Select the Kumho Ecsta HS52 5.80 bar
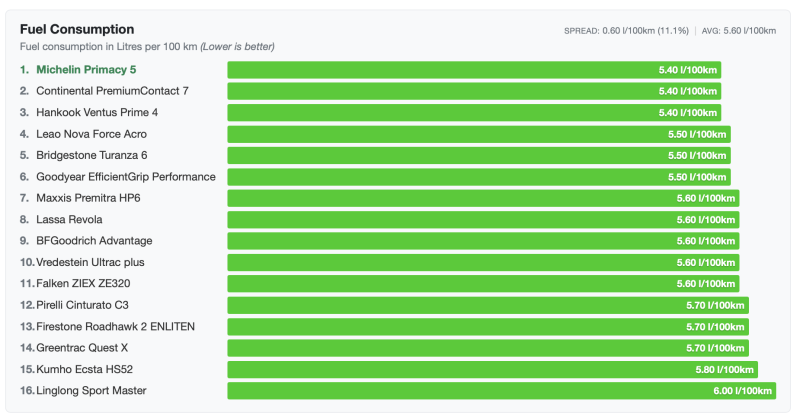This screenshot has height=418, width=800. (492, 369)
